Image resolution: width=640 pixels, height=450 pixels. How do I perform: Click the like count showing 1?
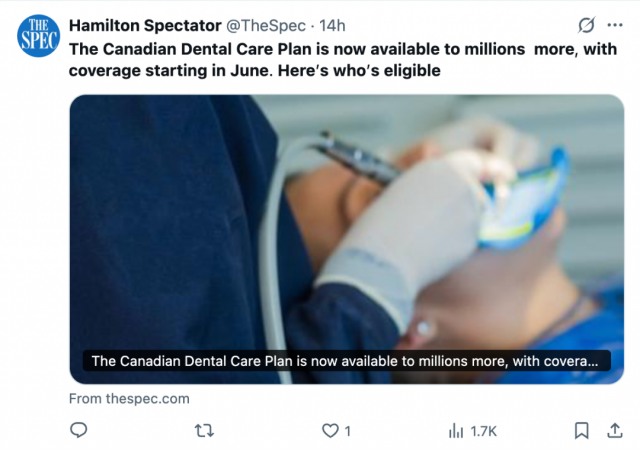coord(347,431)
